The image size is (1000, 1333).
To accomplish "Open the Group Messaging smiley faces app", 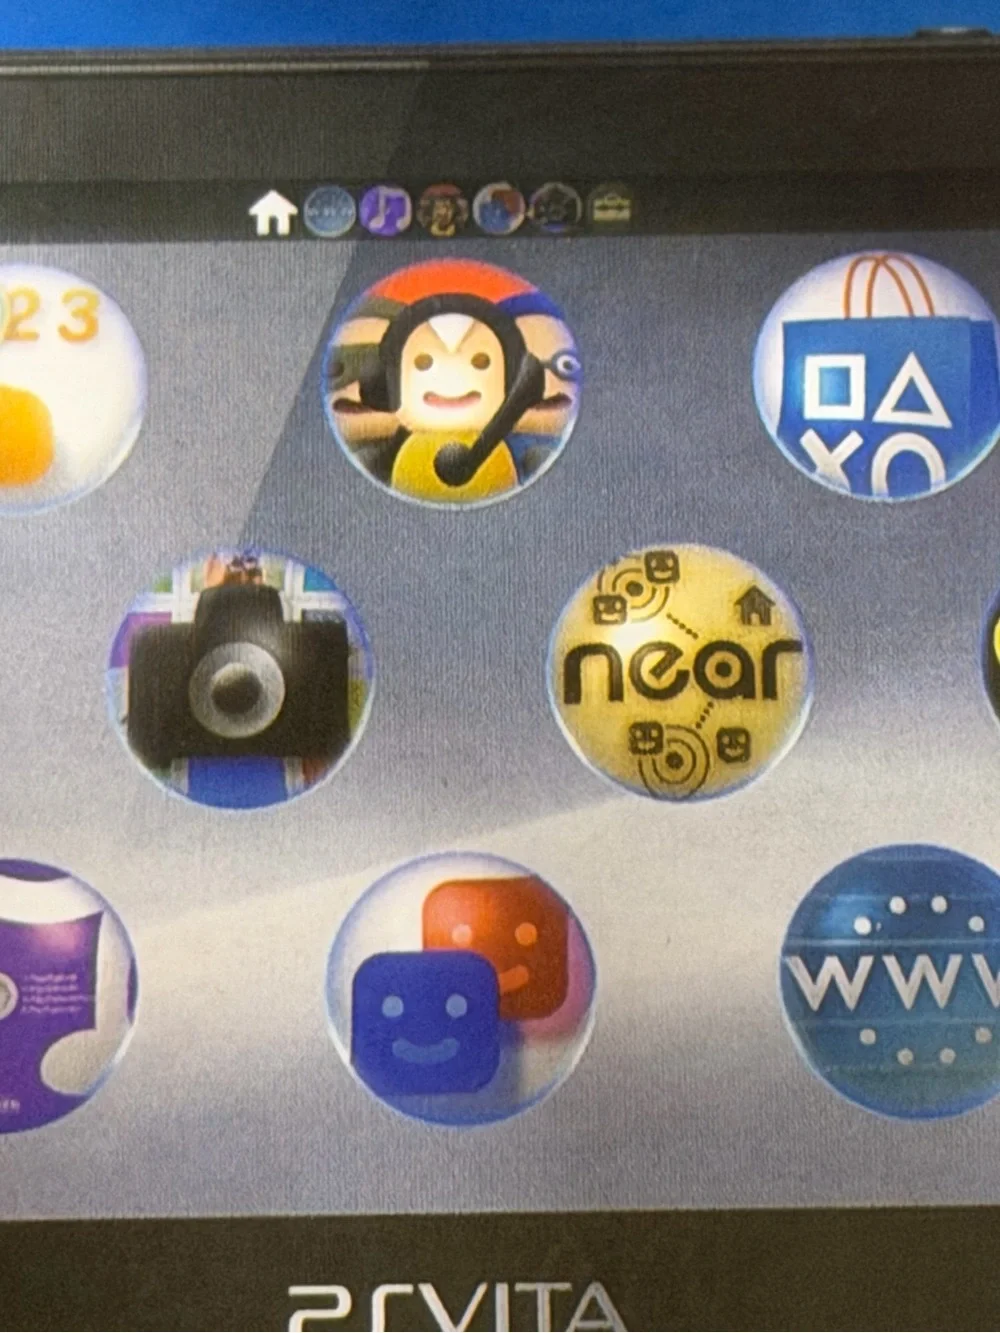I will pyautogui.click(x=462, y=987).
